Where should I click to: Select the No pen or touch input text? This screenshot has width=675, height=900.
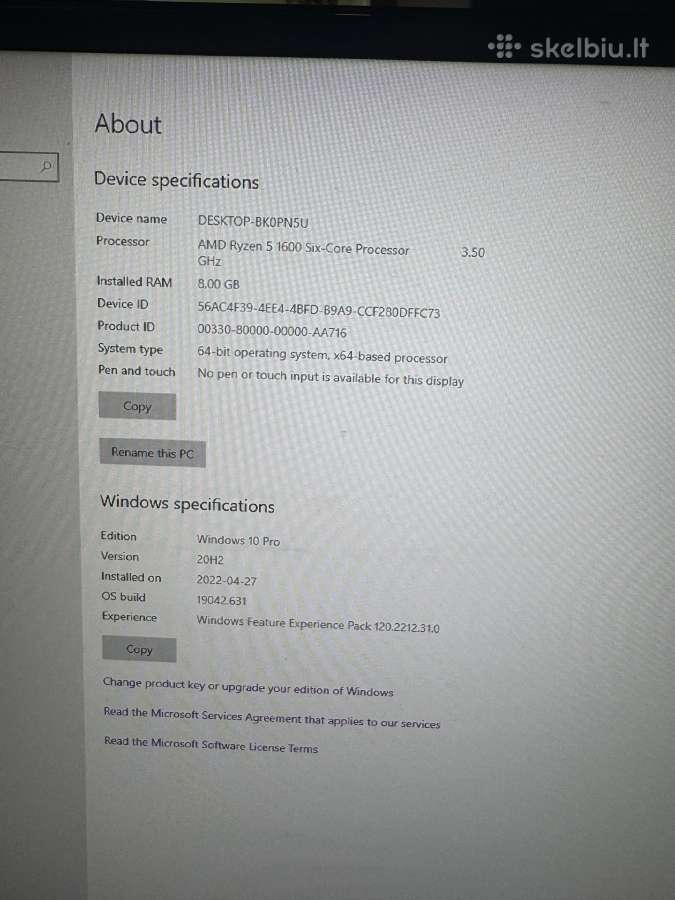click(x=331, y=377)
